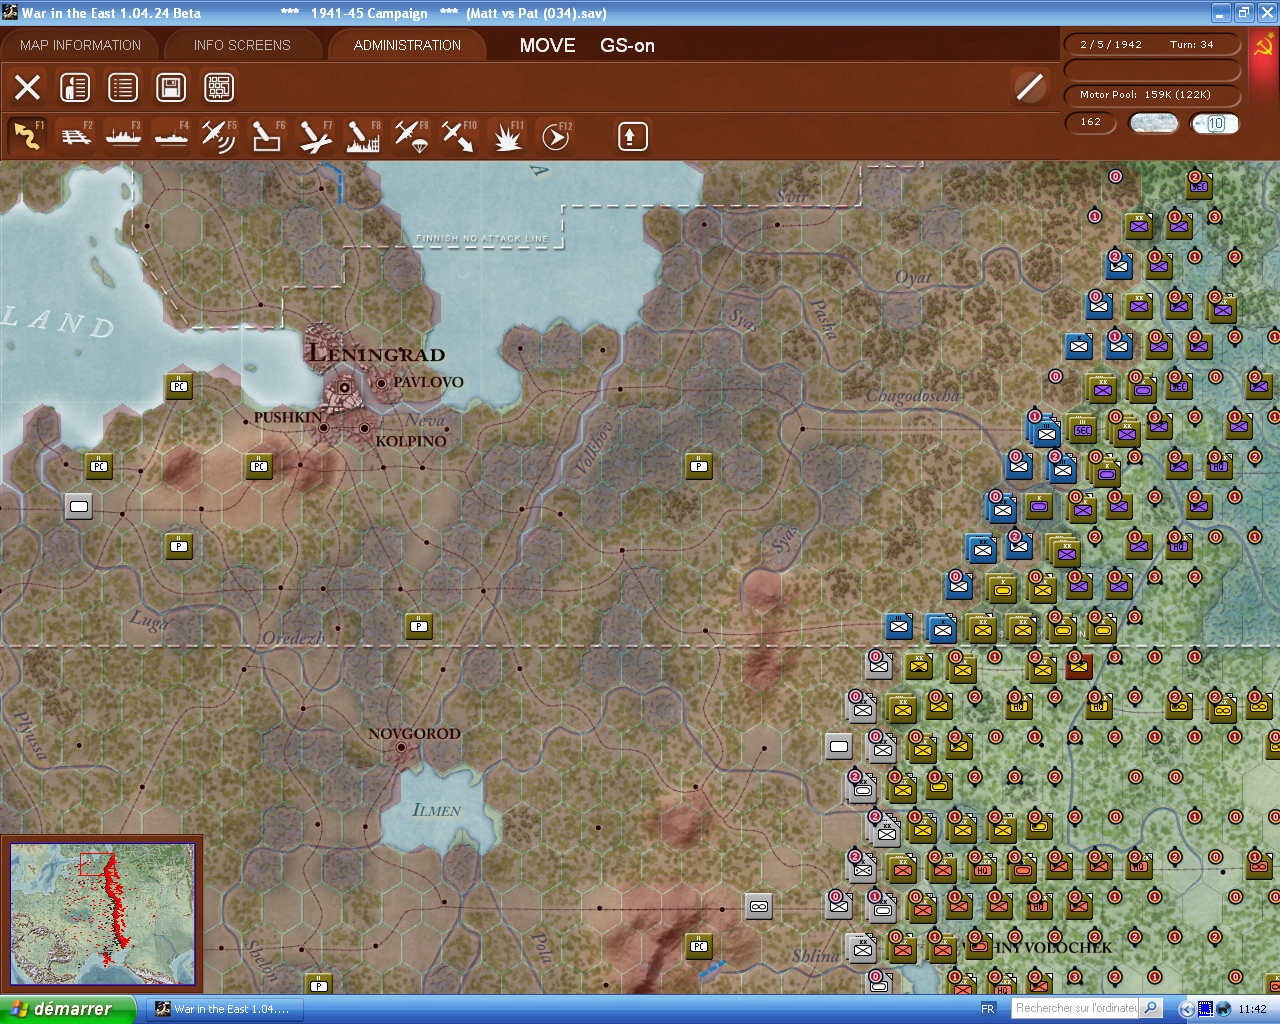Open the Commander's Report icon
The image size is (1280, 1024).
click(x=75, y=87)
